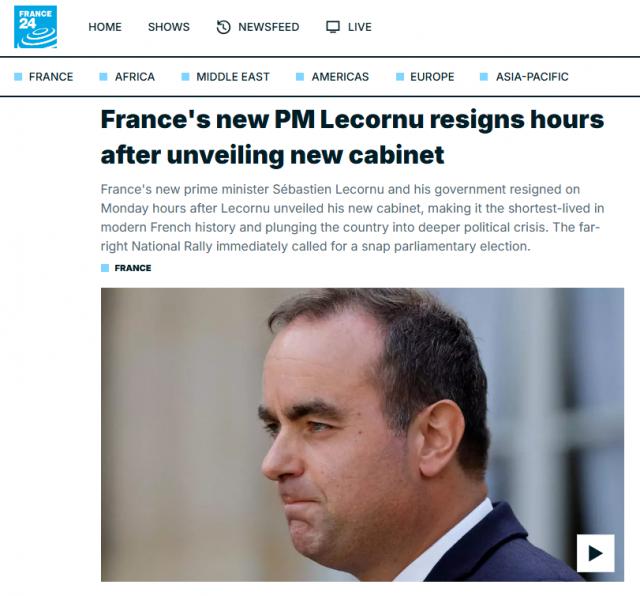Click the France tag under the summary
Image resolution: width=640 pixels, height=596 pixels.
click(x=133, y=268)
